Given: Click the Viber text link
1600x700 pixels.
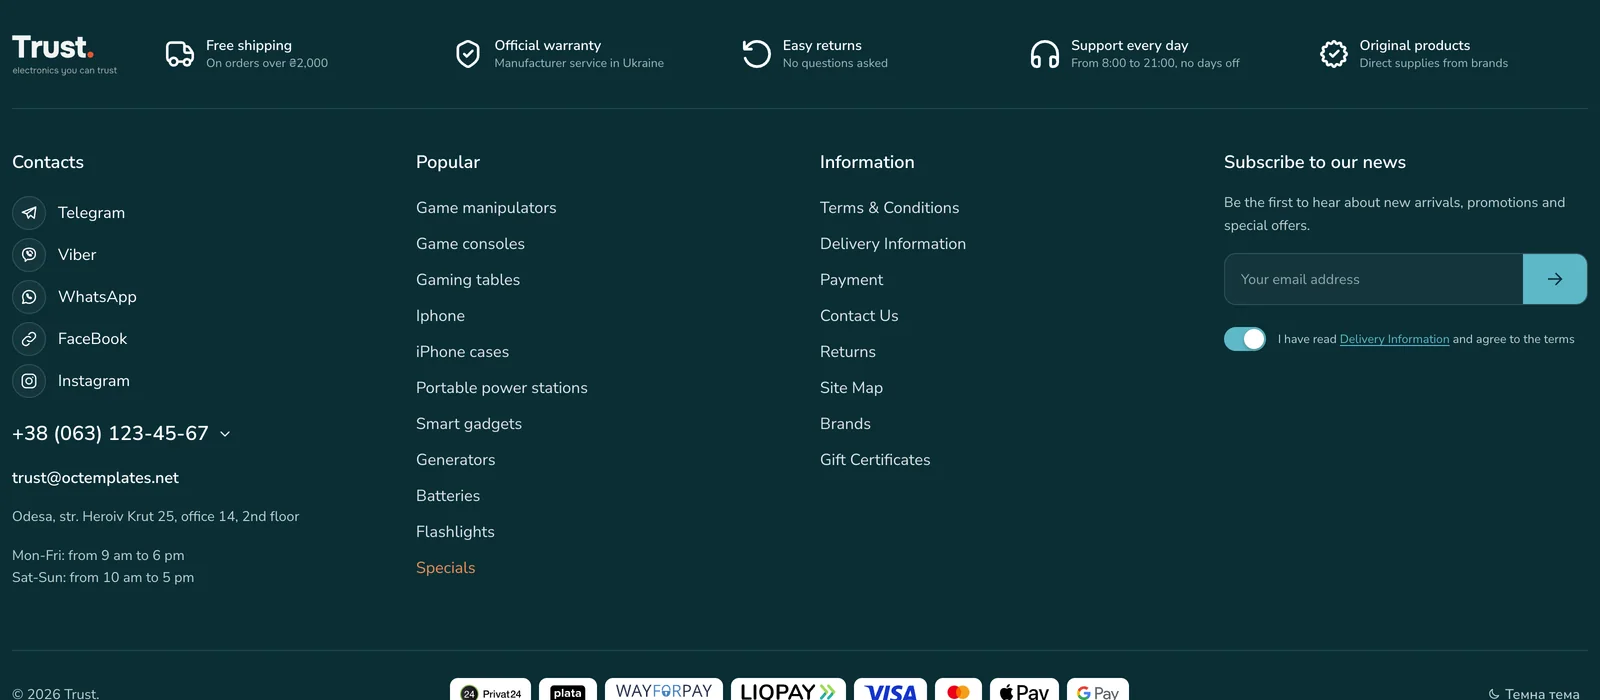Looking at the screenshot, I should pos(77,255).
